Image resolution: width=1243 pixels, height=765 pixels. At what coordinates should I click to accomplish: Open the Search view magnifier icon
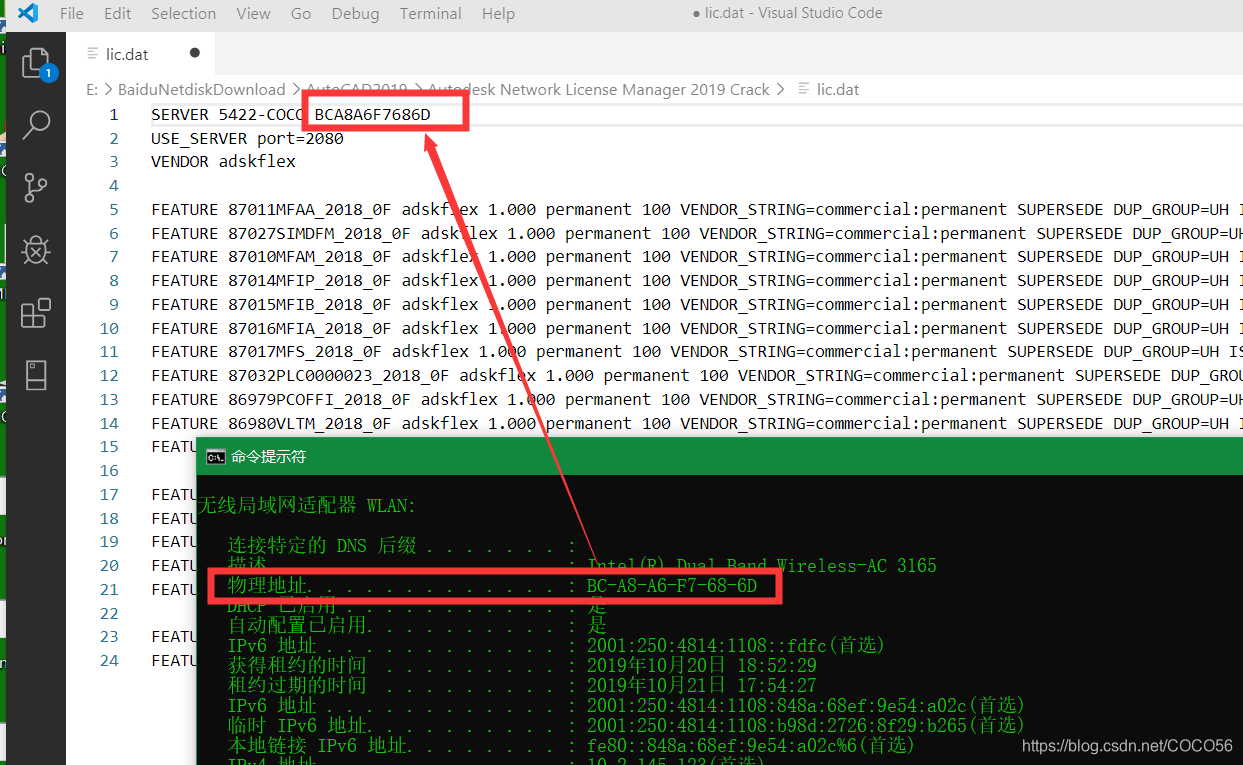(x=36, y=124)
